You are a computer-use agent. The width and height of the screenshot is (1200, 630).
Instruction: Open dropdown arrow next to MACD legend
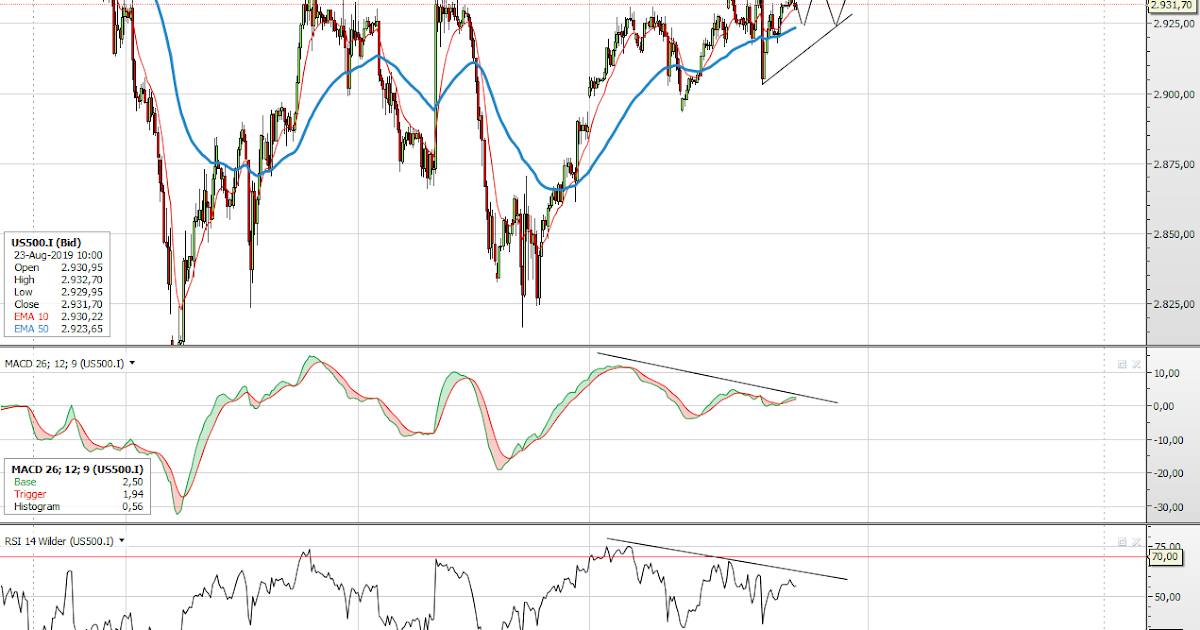point(131,363)
